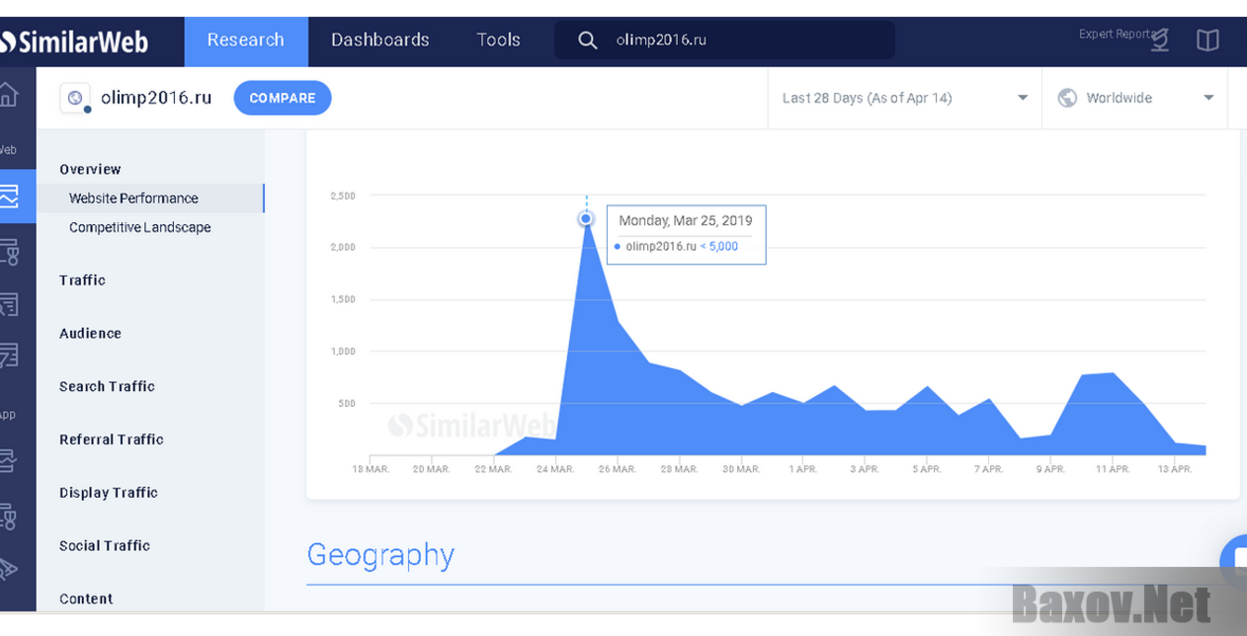Expand the Content section

(x=86, y=598)
